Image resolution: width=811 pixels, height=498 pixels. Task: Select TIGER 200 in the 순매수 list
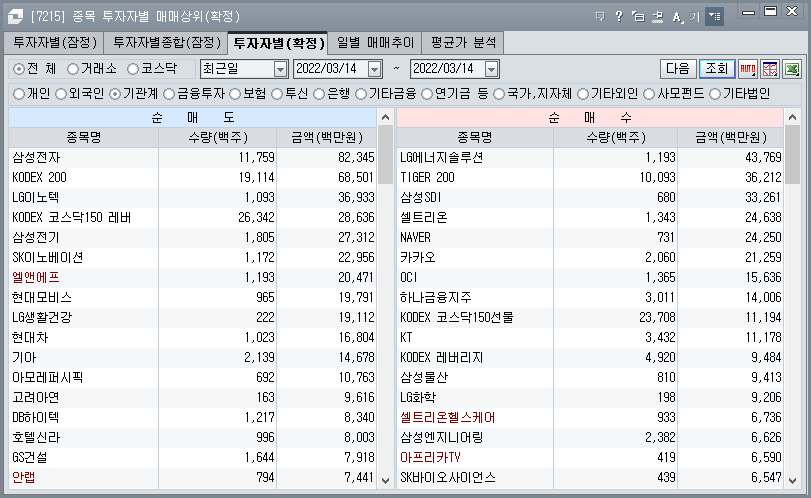(427, 177)
